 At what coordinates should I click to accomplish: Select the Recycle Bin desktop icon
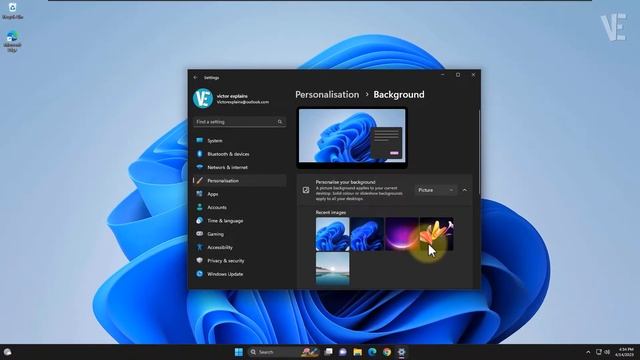coord(12,11)
